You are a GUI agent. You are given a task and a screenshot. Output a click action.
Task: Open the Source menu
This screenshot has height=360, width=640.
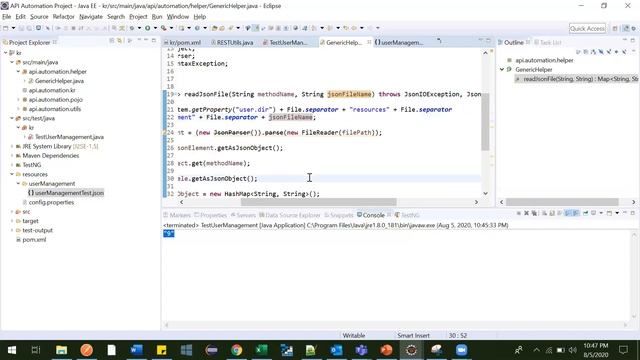pyautogui.click(x=39, y=17)
